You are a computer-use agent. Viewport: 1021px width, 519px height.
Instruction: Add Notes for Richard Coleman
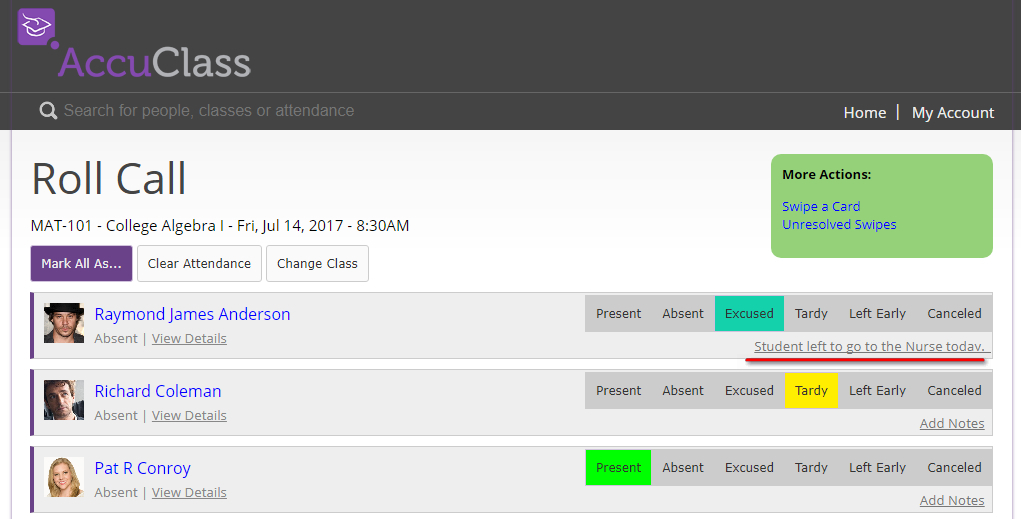[952, 424]
